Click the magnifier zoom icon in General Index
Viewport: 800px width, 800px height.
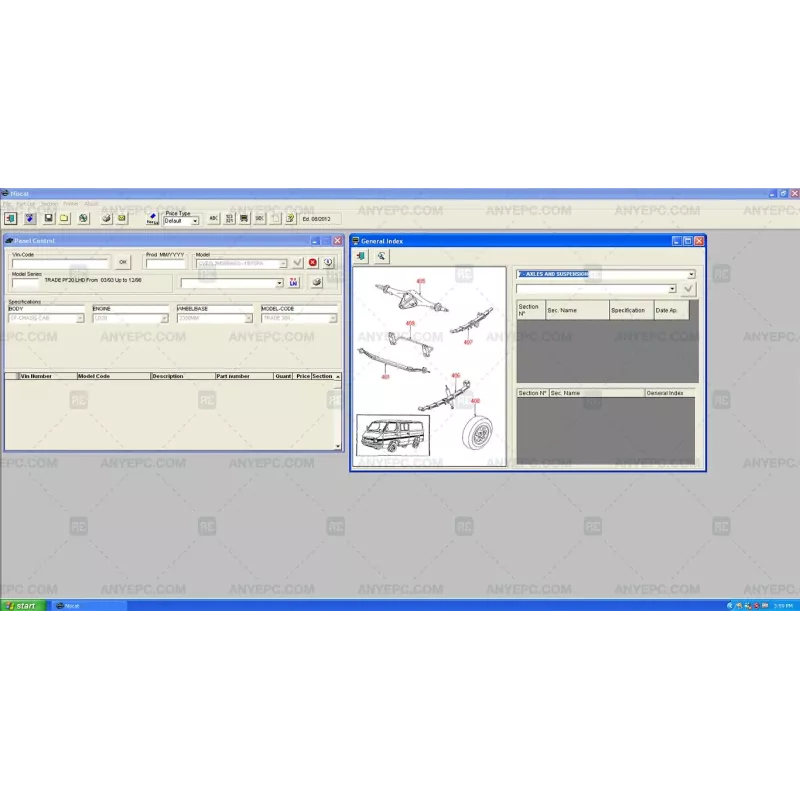click(381, 255)
